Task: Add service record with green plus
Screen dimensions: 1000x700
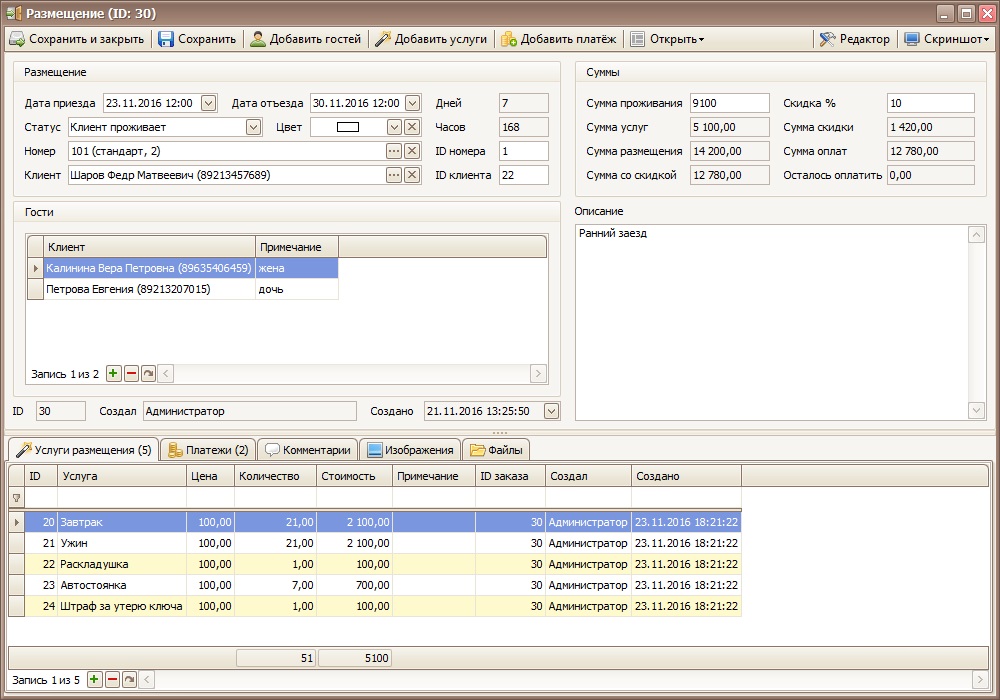Action: click(94, 680)
